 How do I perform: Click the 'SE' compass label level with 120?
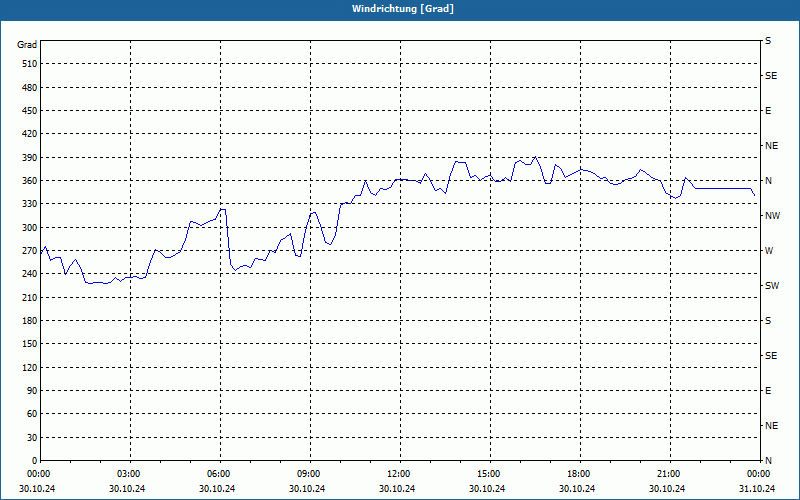pyautogui.click(x=771, y=356)
